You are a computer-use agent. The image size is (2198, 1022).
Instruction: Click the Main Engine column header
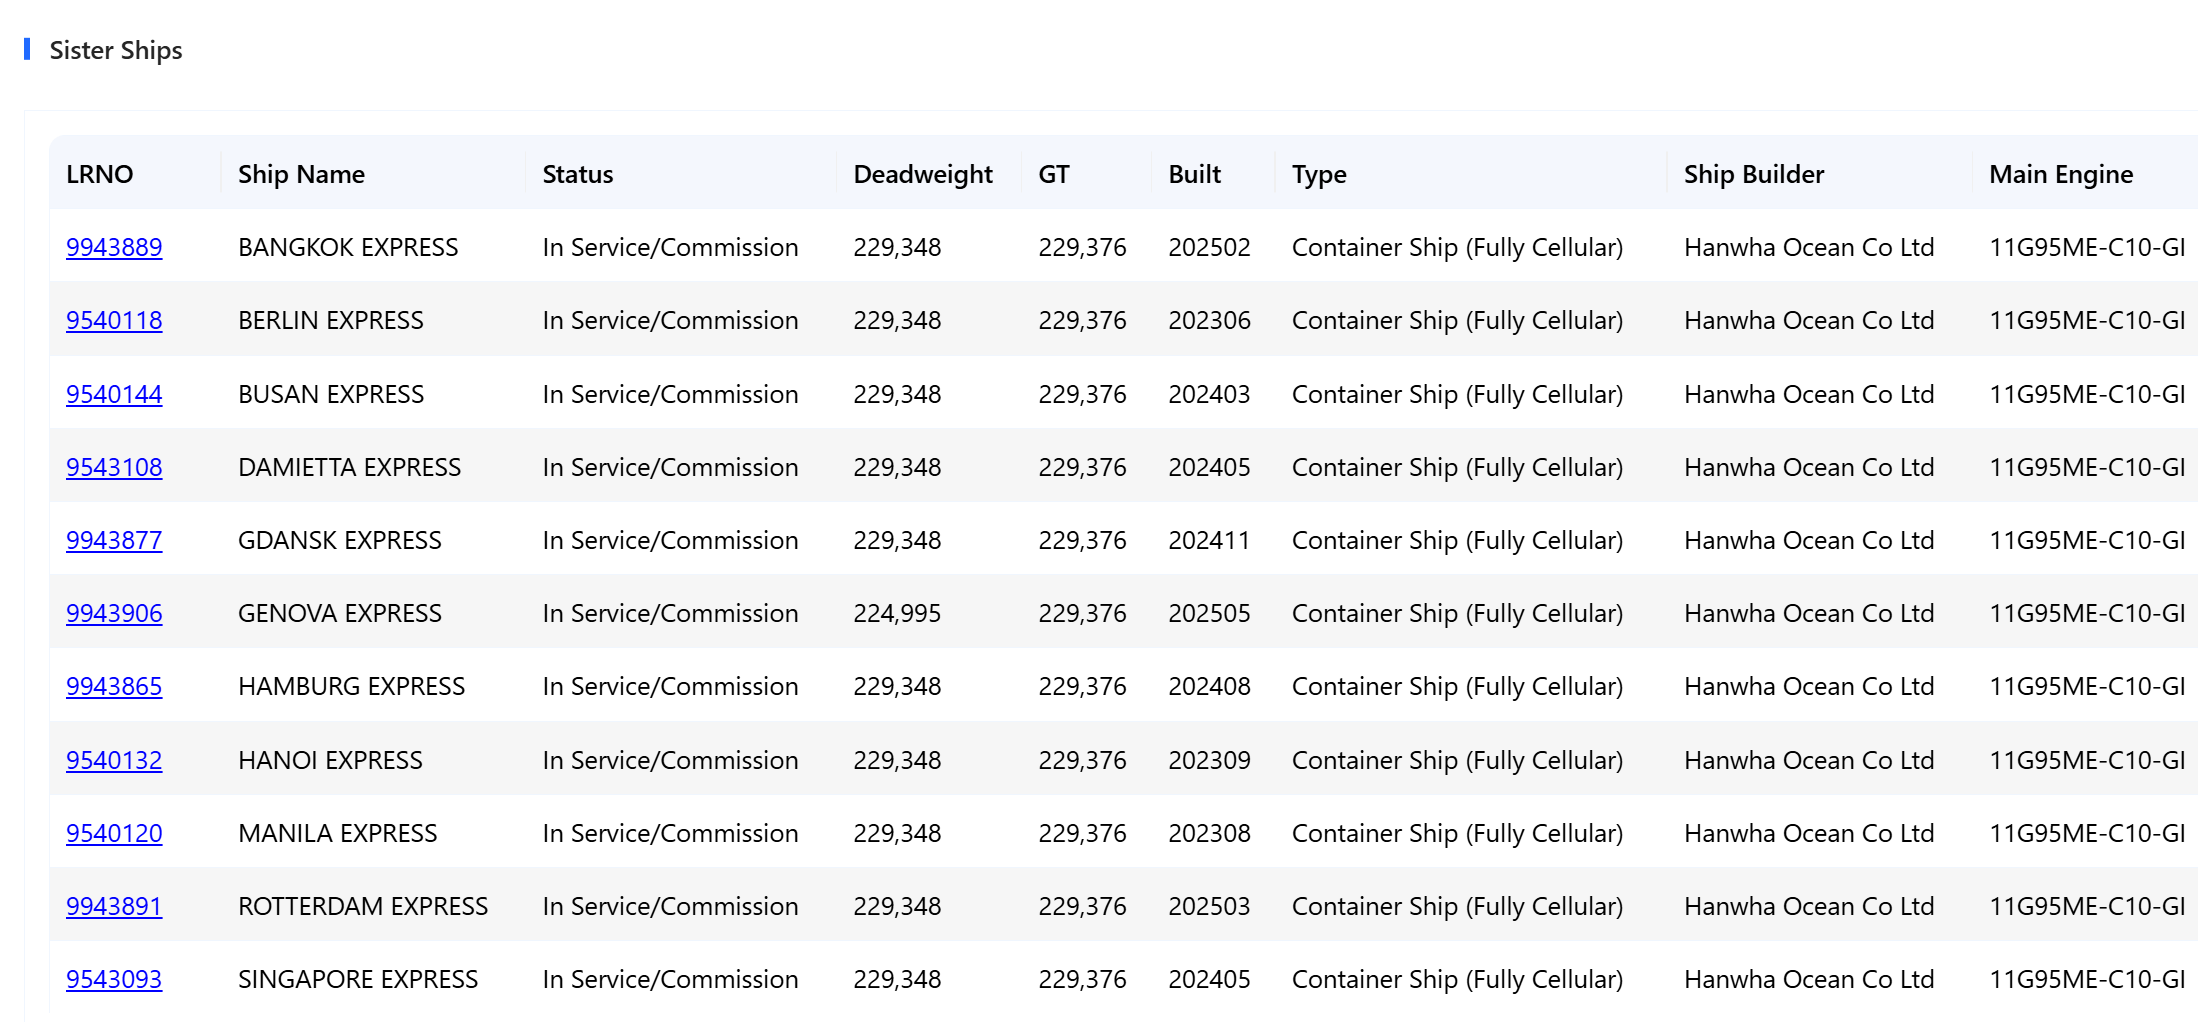pyautogui.click(x=2060, y=174)
